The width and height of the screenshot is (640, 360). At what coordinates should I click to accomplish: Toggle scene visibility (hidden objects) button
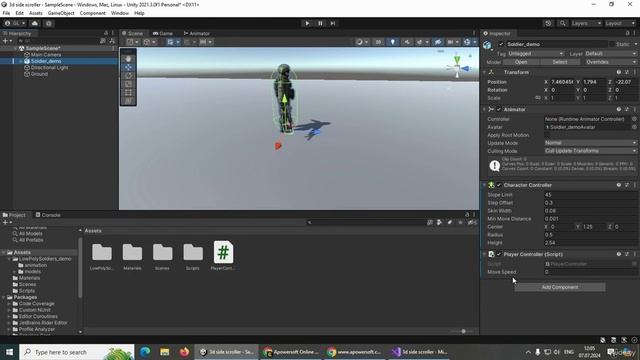(x=438, y=42)
